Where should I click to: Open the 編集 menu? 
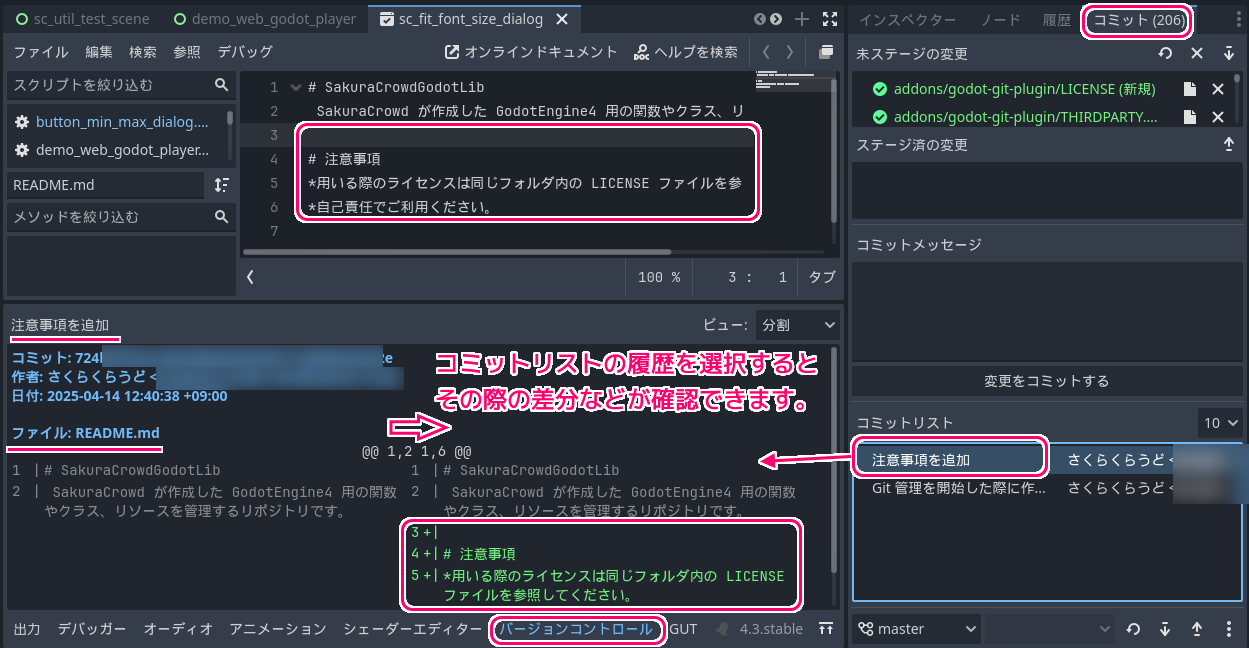click(99, 52)
